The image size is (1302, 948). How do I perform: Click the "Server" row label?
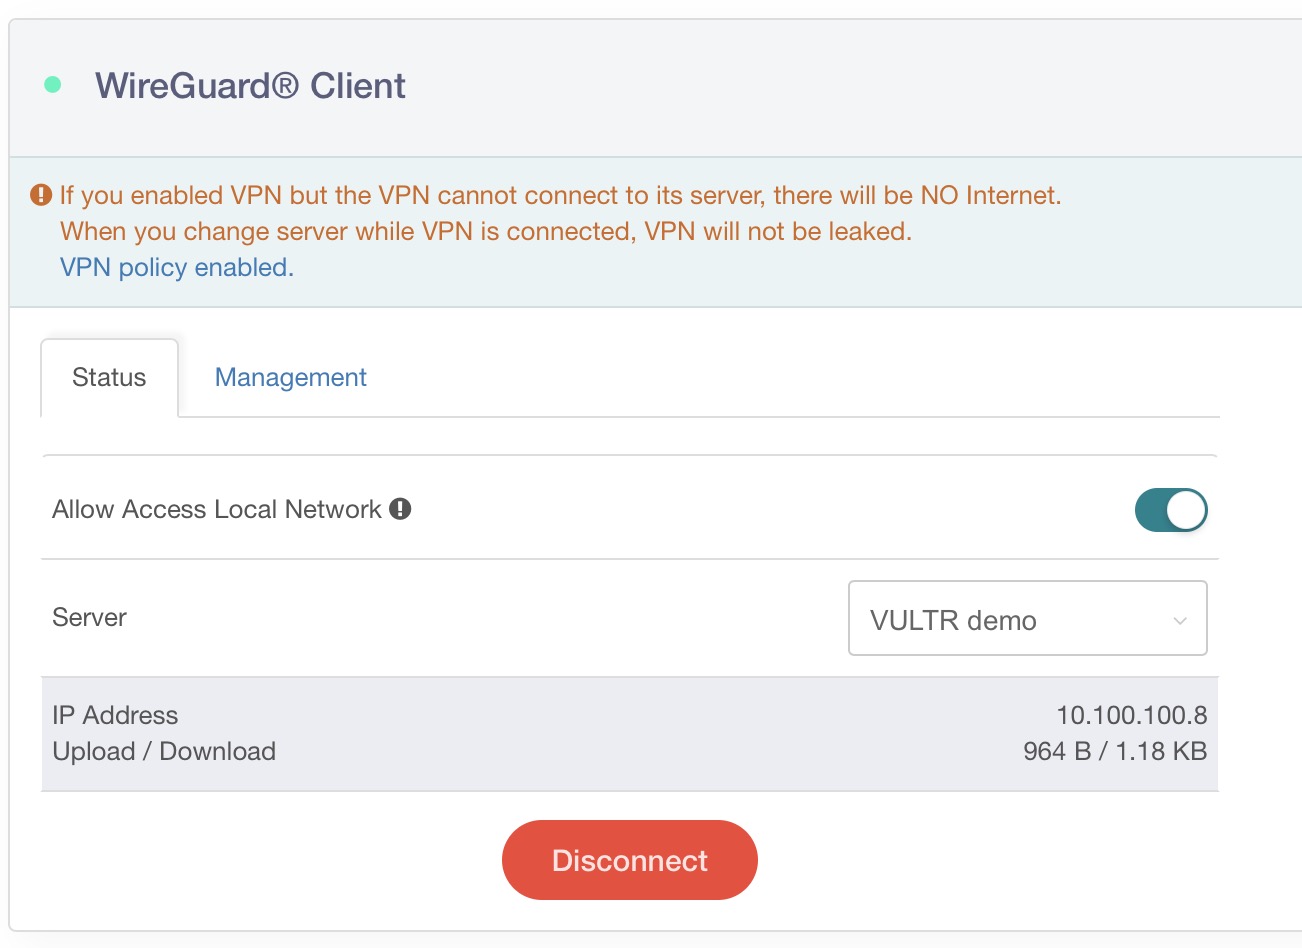[89, 617]
